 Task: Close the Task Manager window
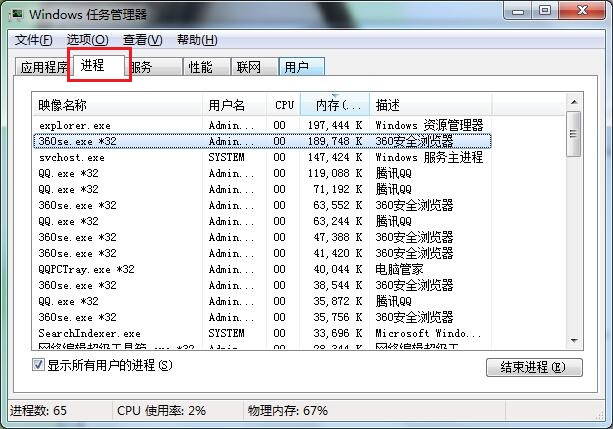tap(582, 11)
